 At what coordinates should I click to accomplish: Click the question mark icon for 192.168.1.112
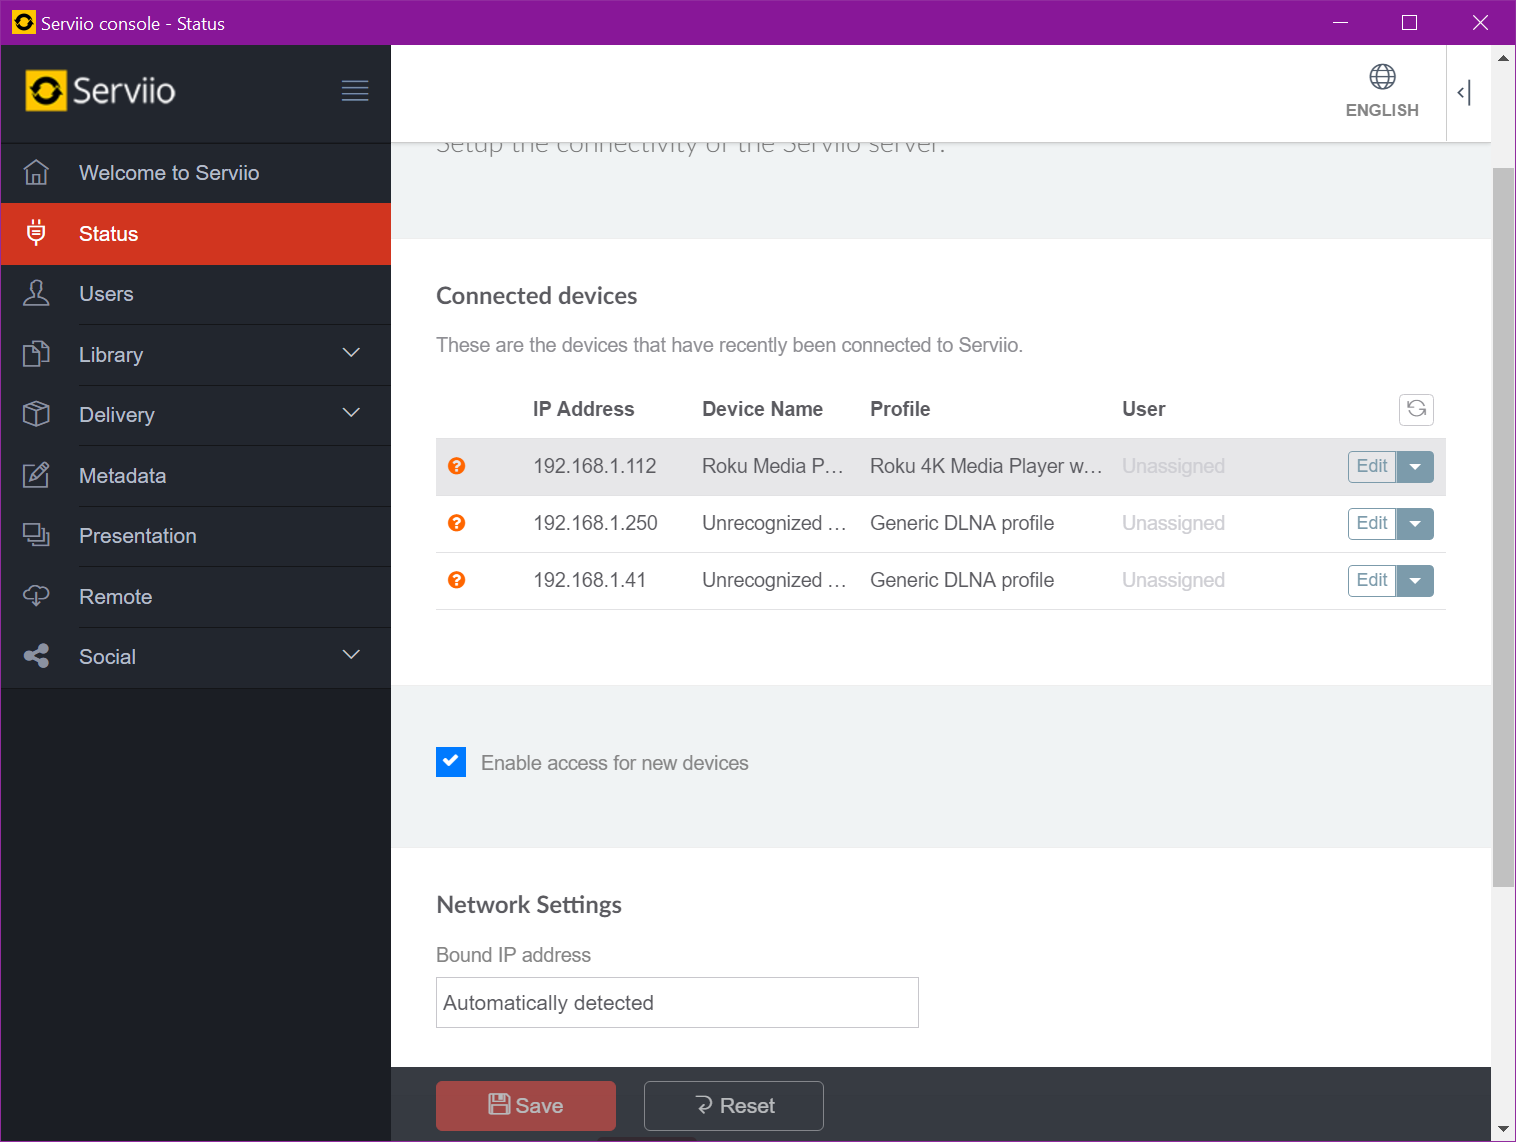(x=457, y=466)
